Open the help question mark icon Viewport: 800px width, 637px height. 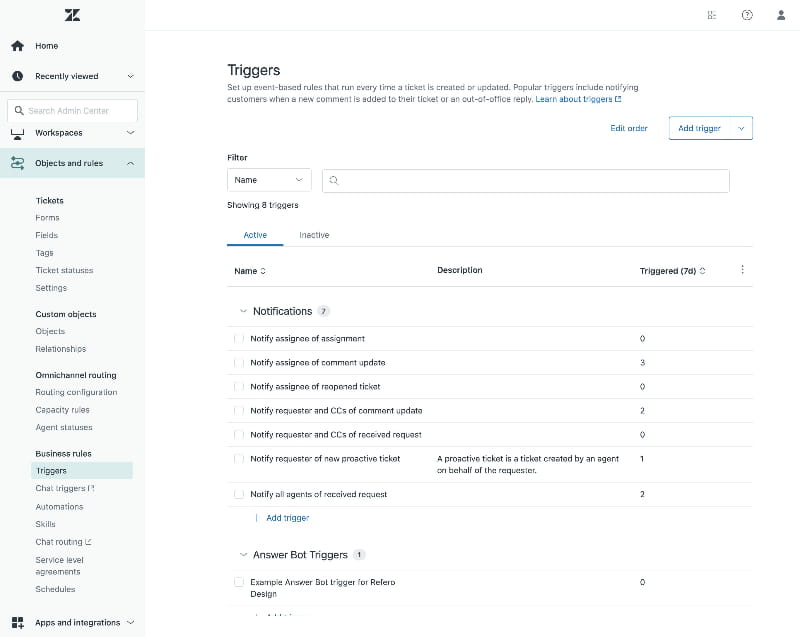[747, 15]
